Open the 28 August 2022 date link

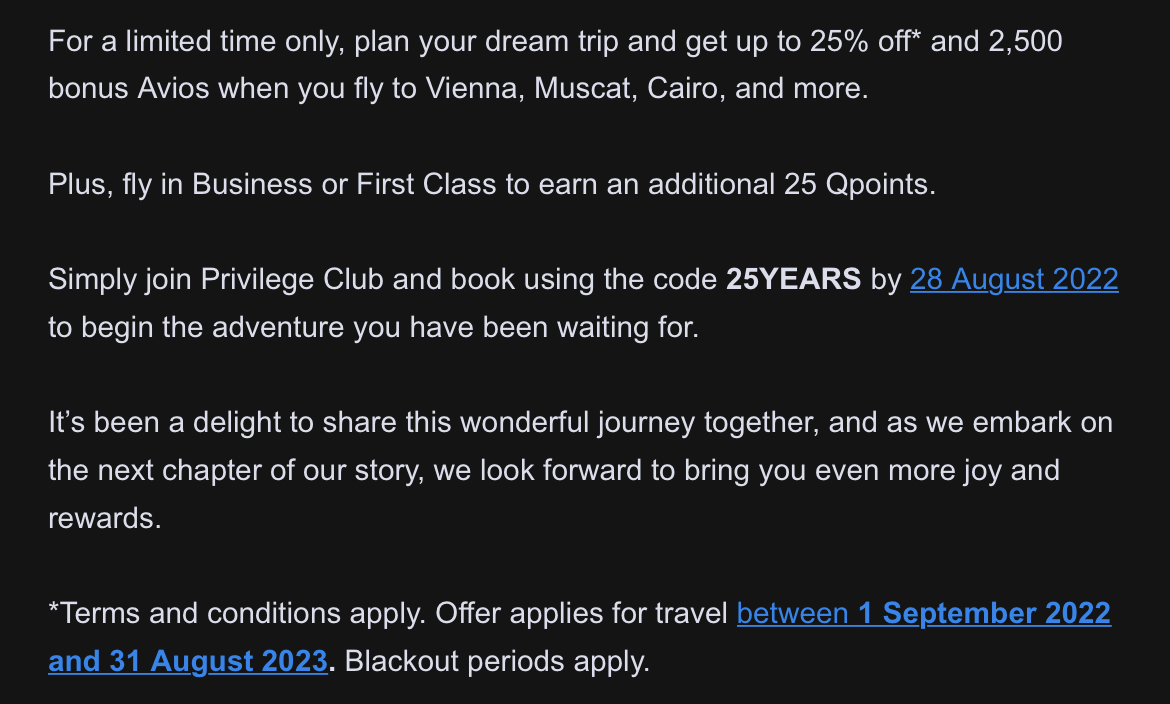pyautogui.click(x=1014, y=280)
